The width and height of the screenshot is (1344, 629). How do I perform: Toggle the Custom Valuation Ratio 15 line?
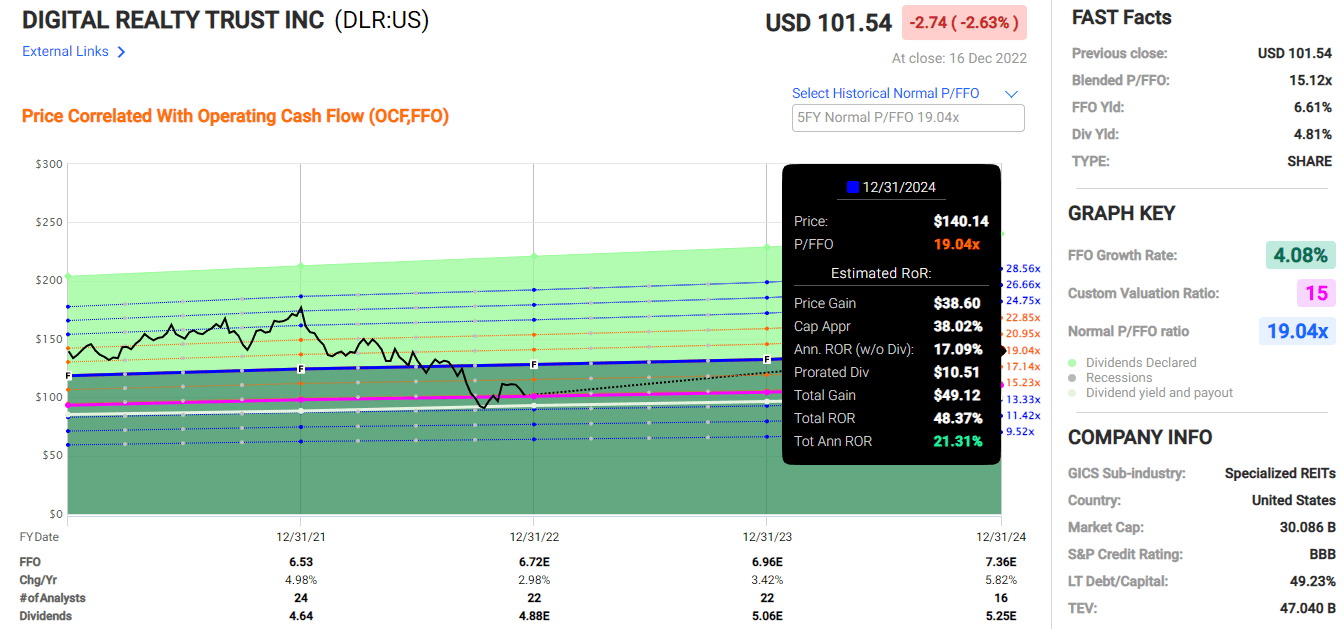1316,293
